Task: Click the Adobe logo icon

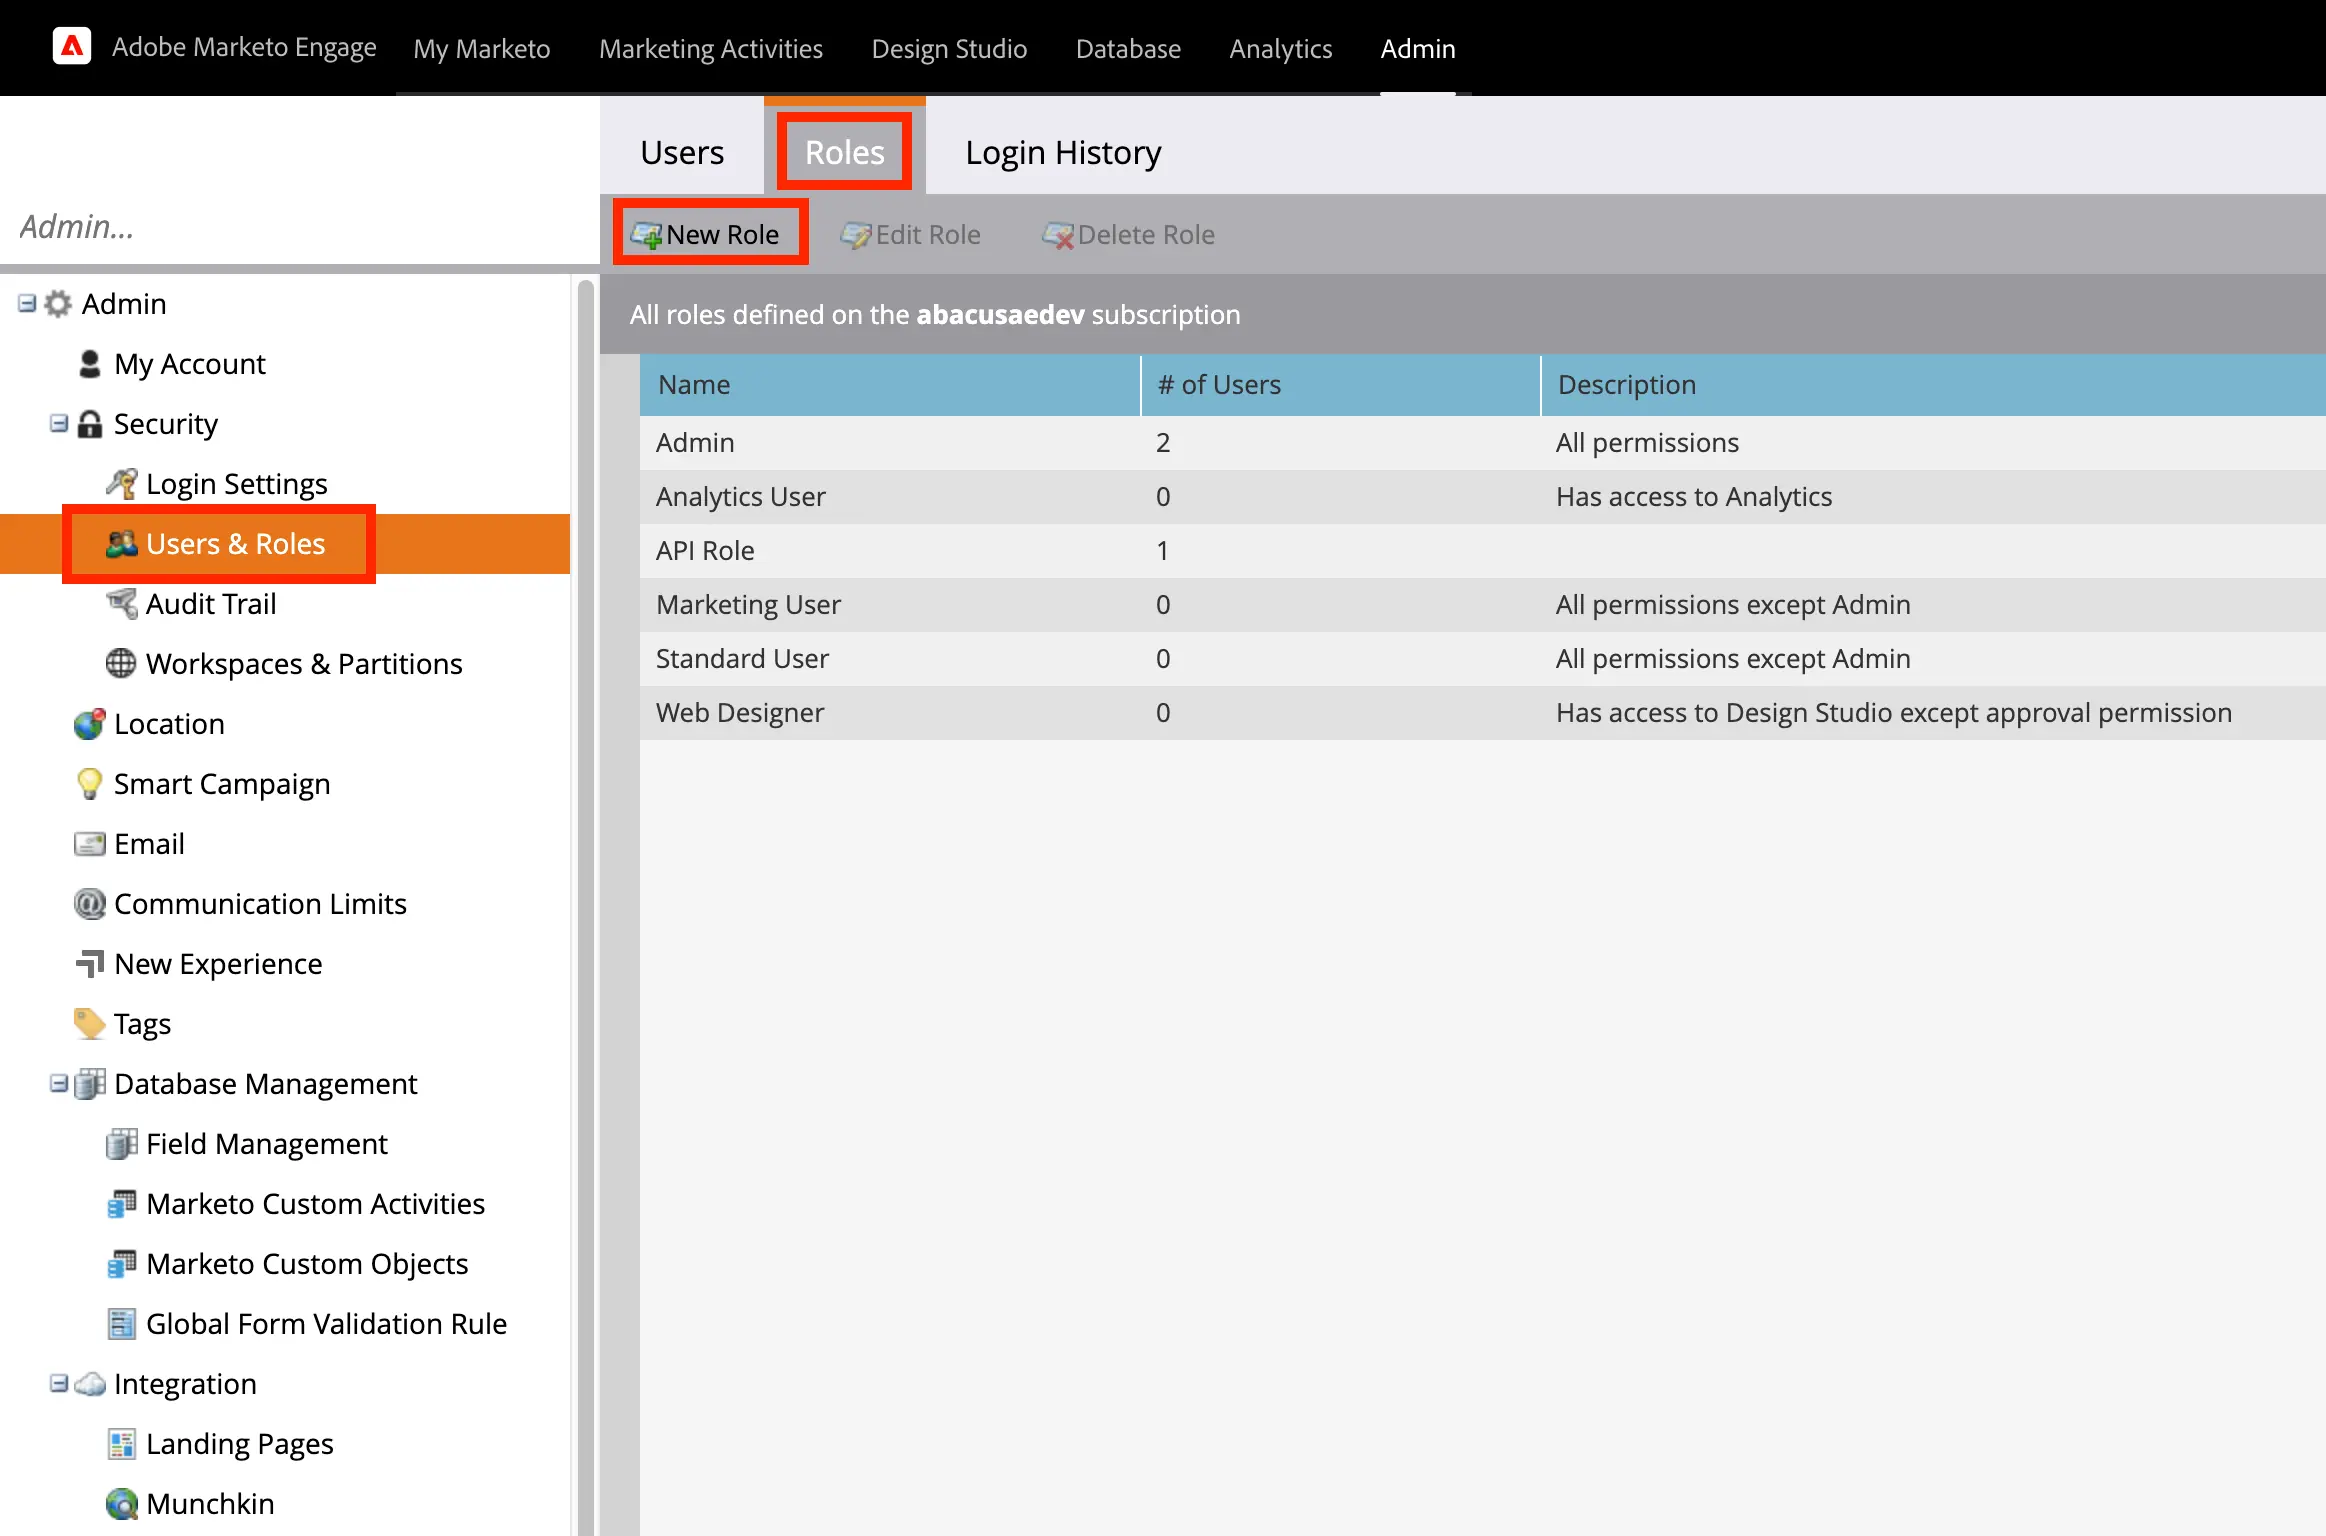Action: (72, 47)
